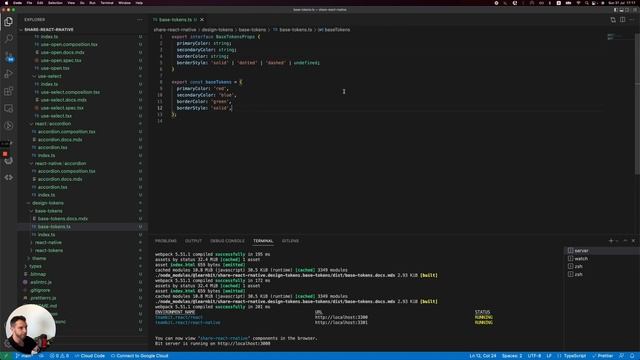Expand the react-tokens folder
Image resolution: width=640 pixels, height=360 pixels.
coord(82,250)
